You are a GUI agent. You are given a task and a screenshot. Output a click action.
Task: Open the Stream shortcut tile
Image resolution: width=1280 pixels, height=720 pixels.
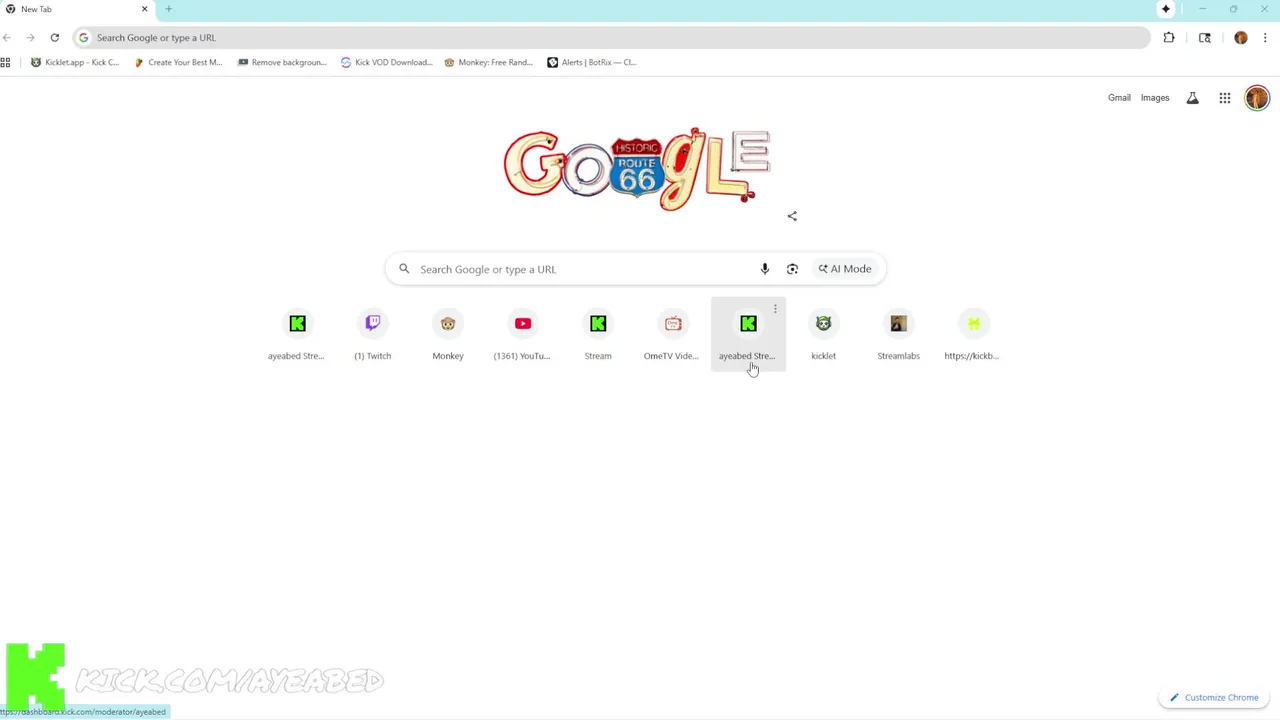(598, 334)
